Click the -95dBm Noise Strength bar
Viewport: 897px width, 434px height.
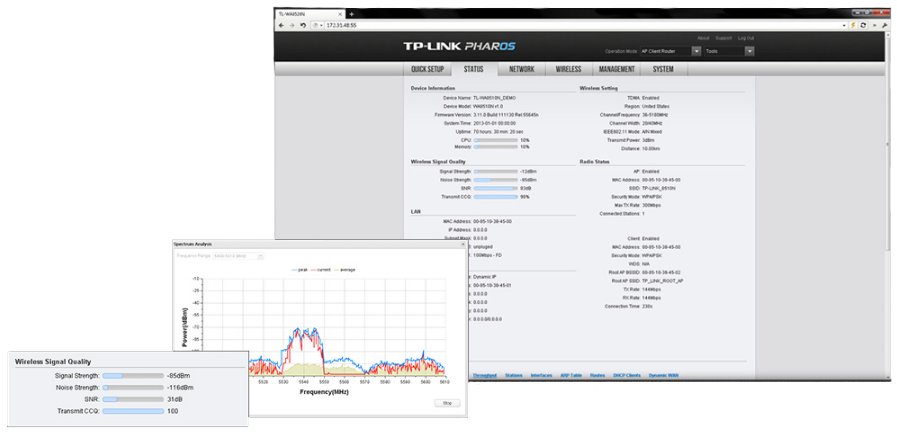point(495,180)
